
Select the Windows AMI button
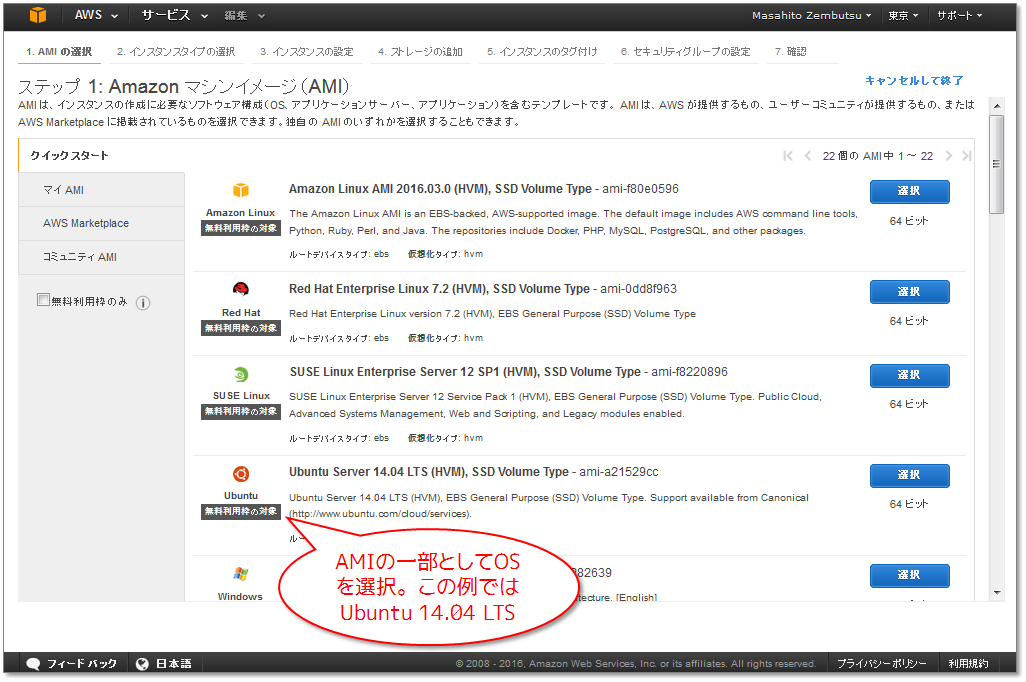click(x=909, y=575)
